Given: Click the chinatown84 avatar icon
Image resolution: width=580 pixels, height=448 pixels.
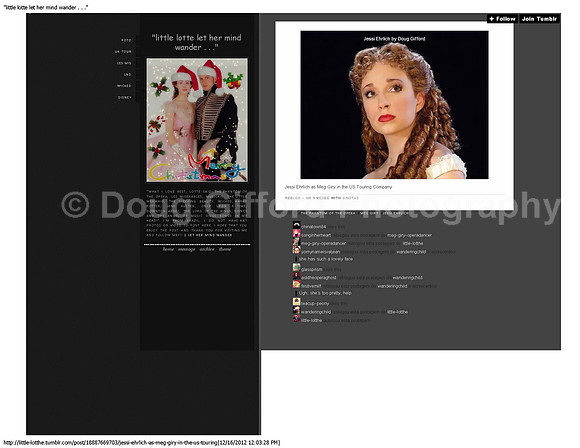Looking at the screenshot, I should 296,225.
